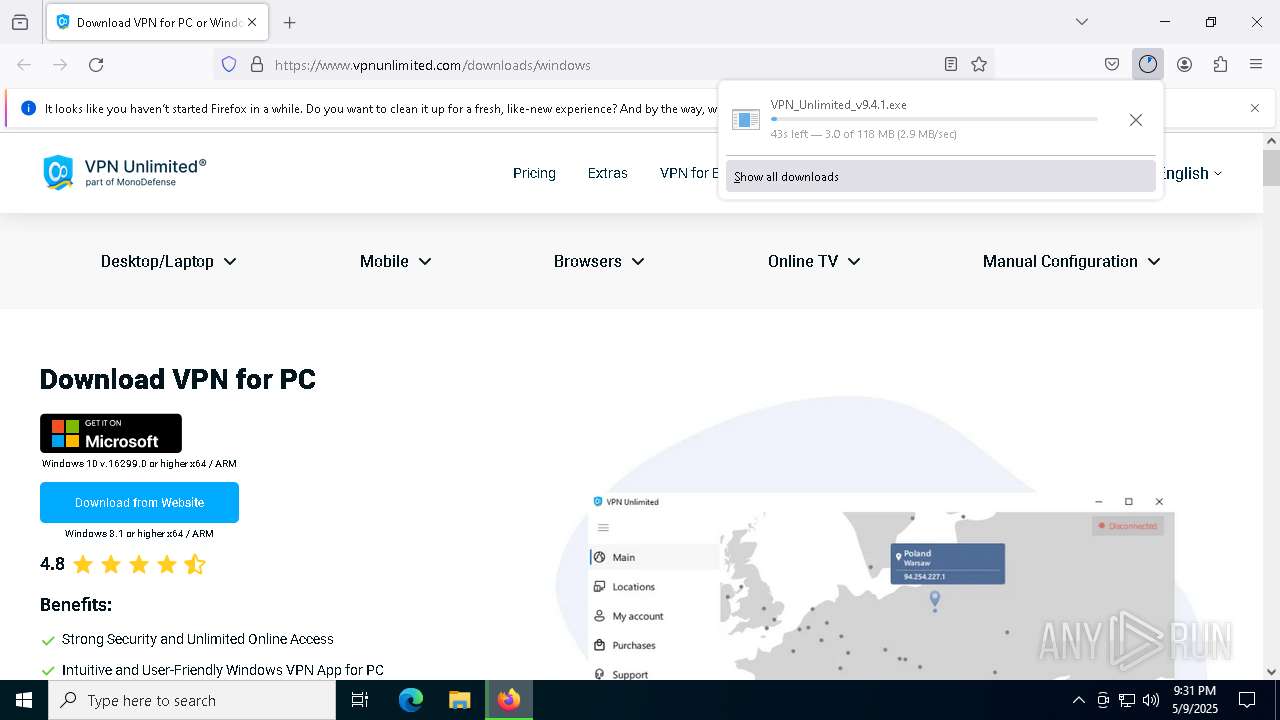Close the Download VPN for PC tab
The height and width of the screenshot is (720, 1280).
click(252, 22)
